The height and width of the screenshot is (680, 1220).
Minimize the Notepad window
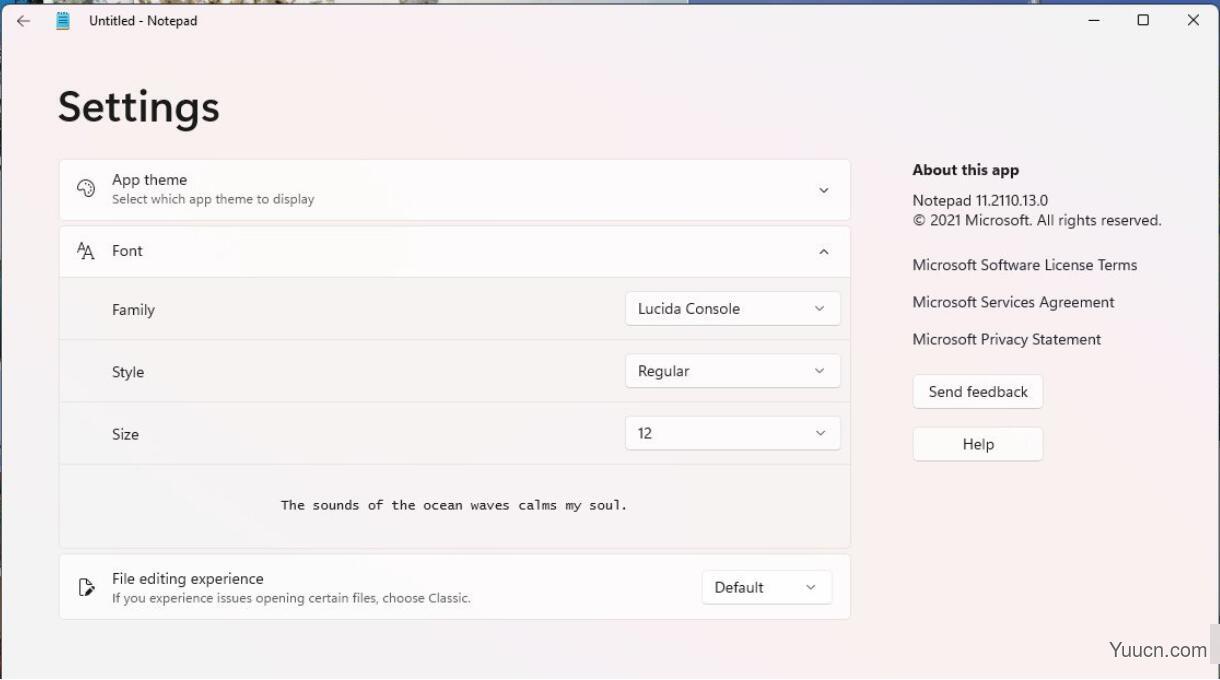tap(1094, 20)
